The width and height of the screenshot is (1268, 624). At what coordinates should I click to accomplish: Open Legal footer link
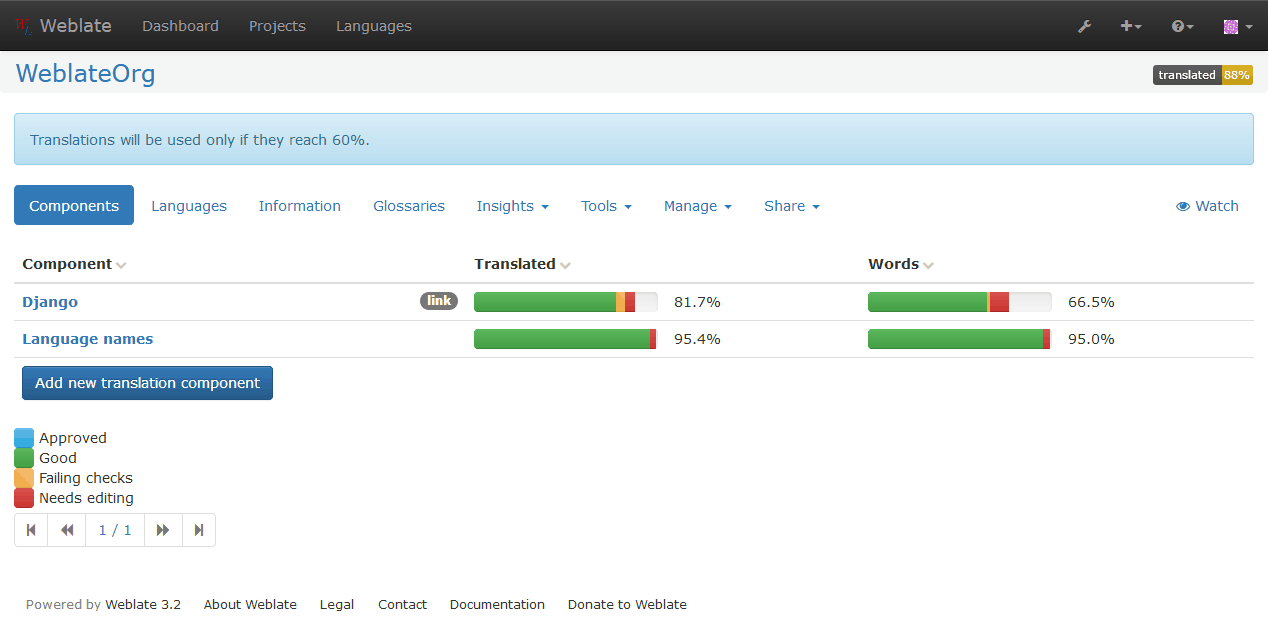337,604
